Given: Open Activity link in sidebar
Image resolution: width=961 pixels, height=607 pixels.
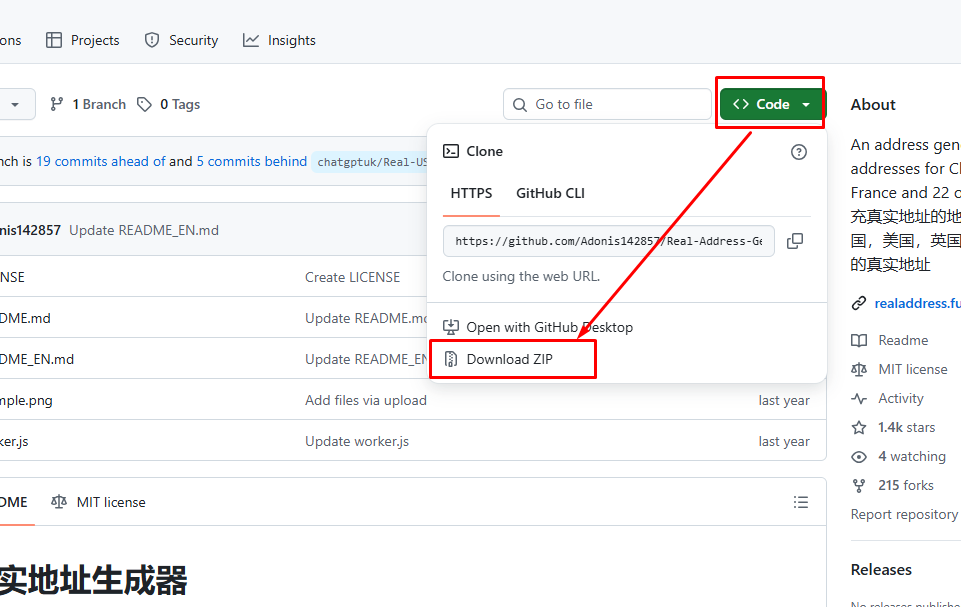Looking at the screenshot, I should tap(900, 399).
